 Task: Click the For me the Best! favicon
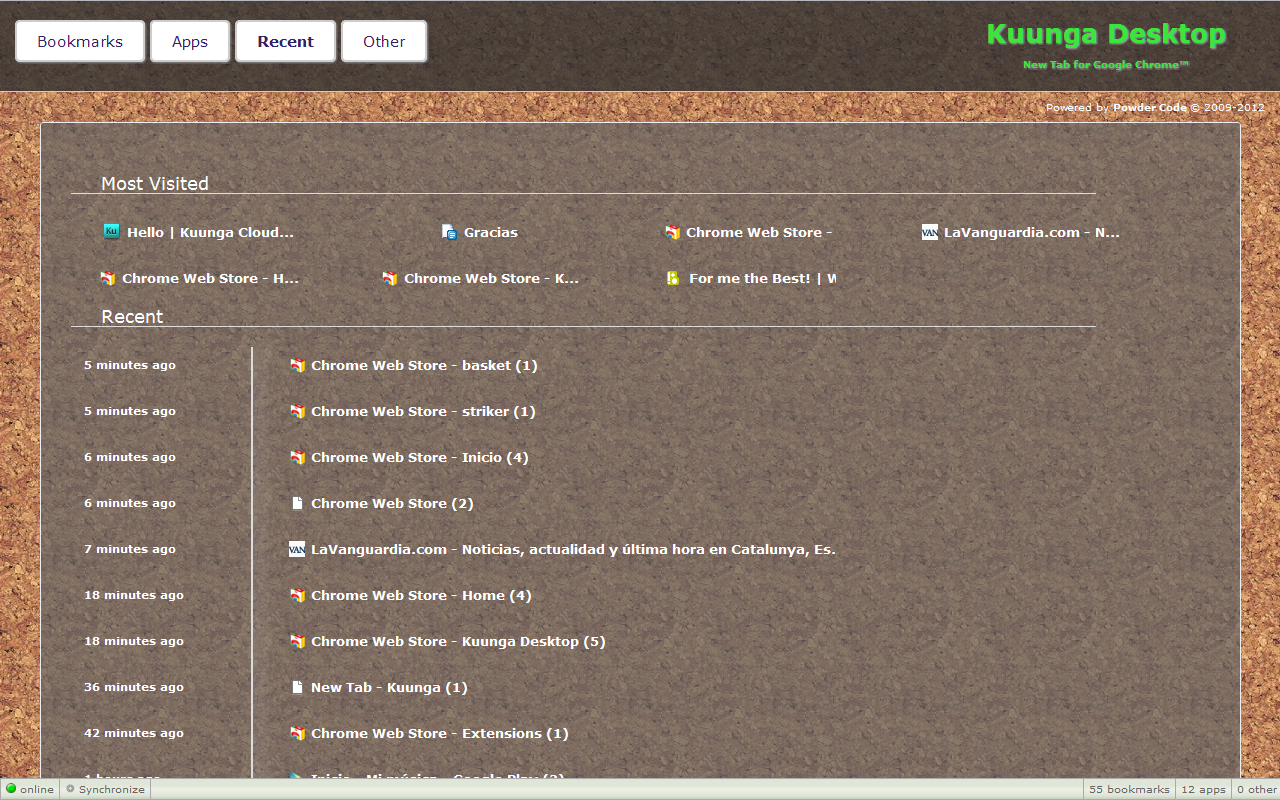(x=673, y=278)
